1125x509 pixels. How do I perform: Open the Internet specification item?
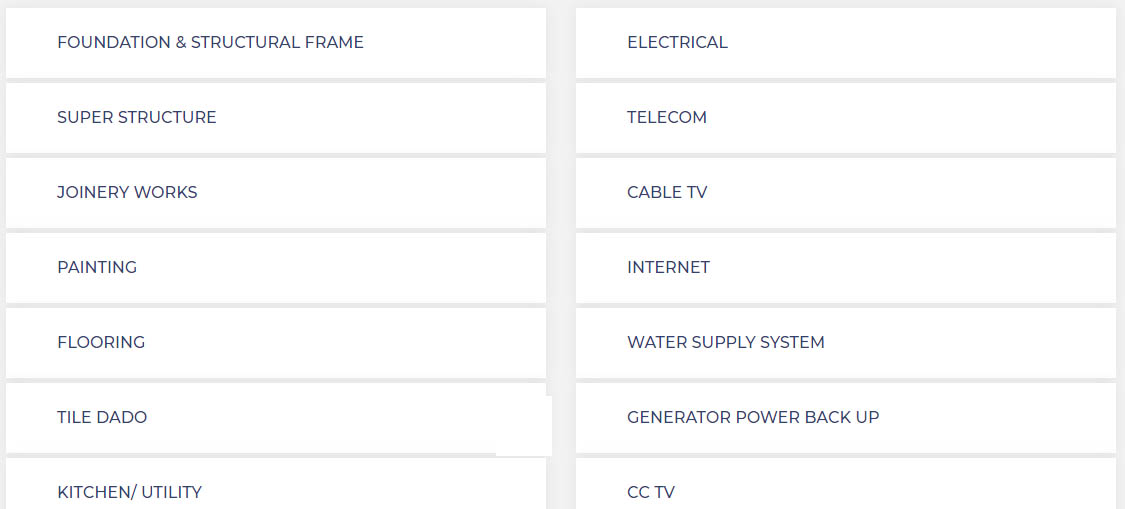click(x=846, y=268)
